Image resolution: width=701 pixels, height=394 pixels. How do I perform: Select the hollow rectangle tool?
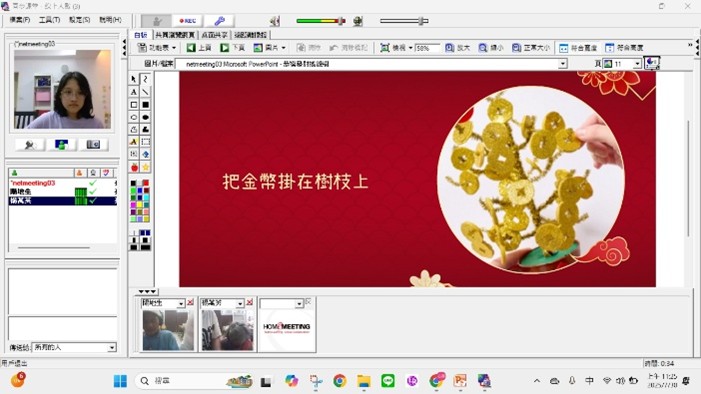click(134, 105)
